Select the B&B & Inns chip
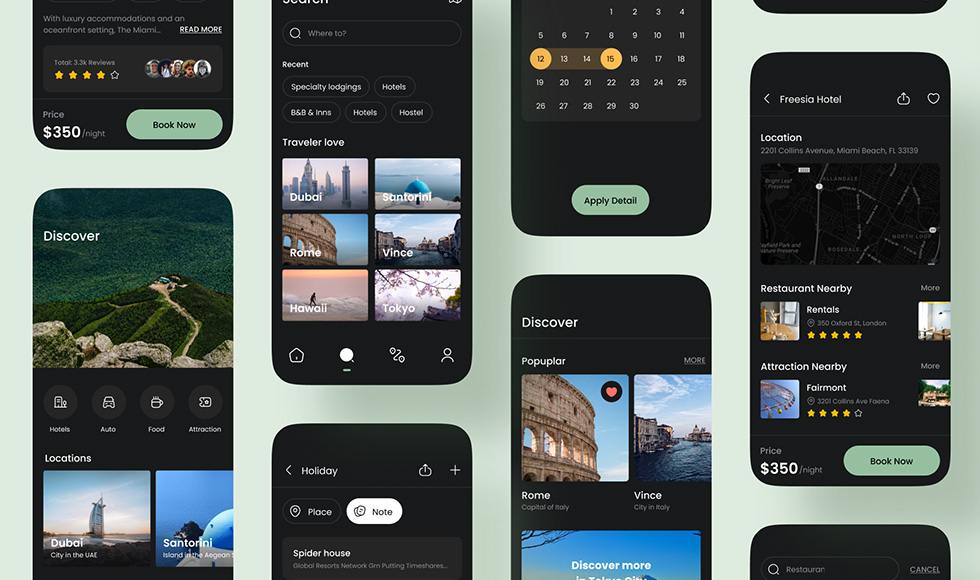Screen dimensions: 980x580 [311, 112]
